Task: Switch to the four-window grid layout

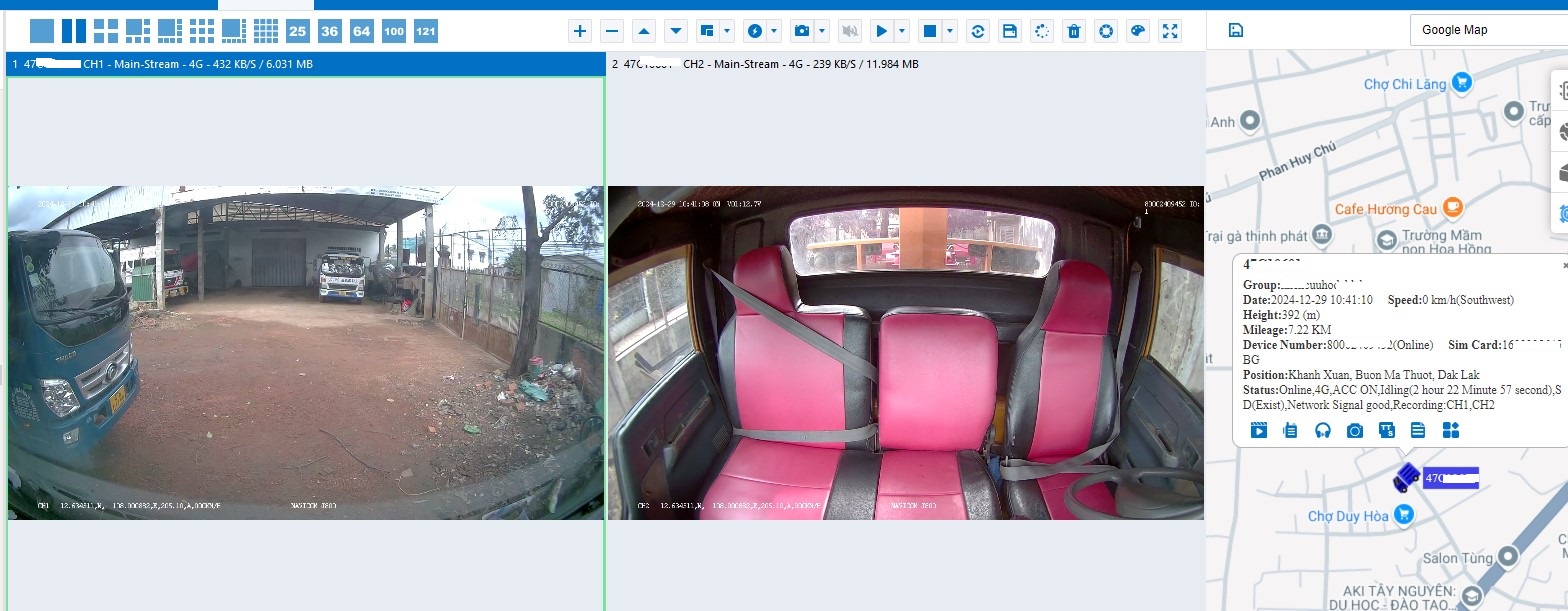Action: point(106,31)
